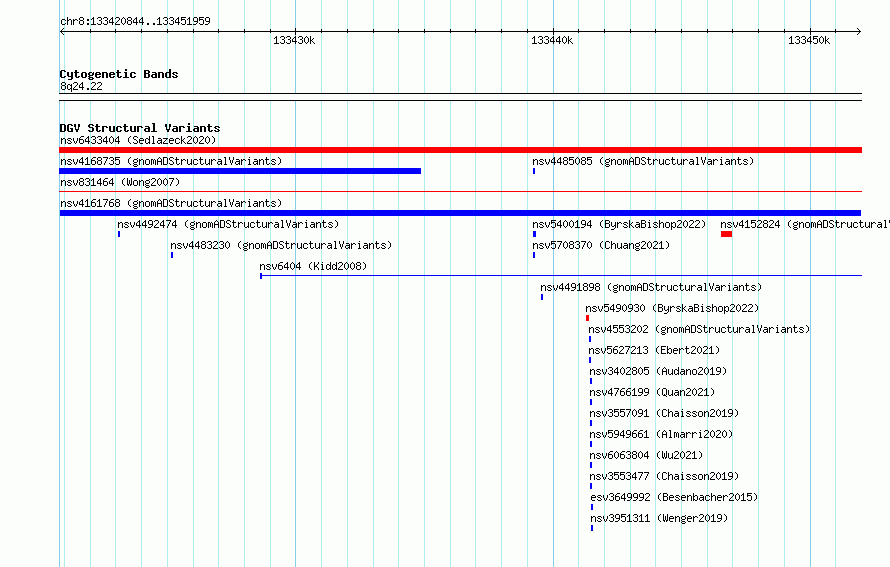
Task: Click the small red nsv4152824 bar
Action: [x=726, y=234]
